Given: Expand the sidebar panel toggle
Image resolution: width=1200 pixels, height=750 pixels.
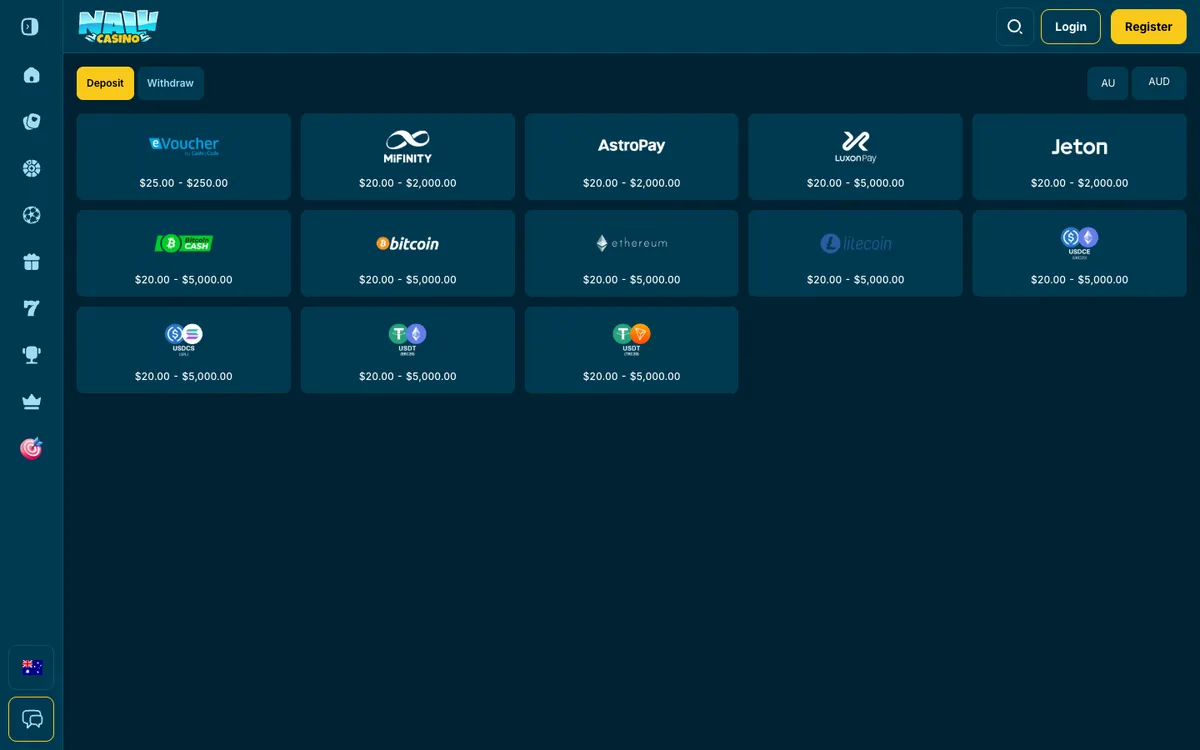Looking at the screenshot, I should coord(30,27).
